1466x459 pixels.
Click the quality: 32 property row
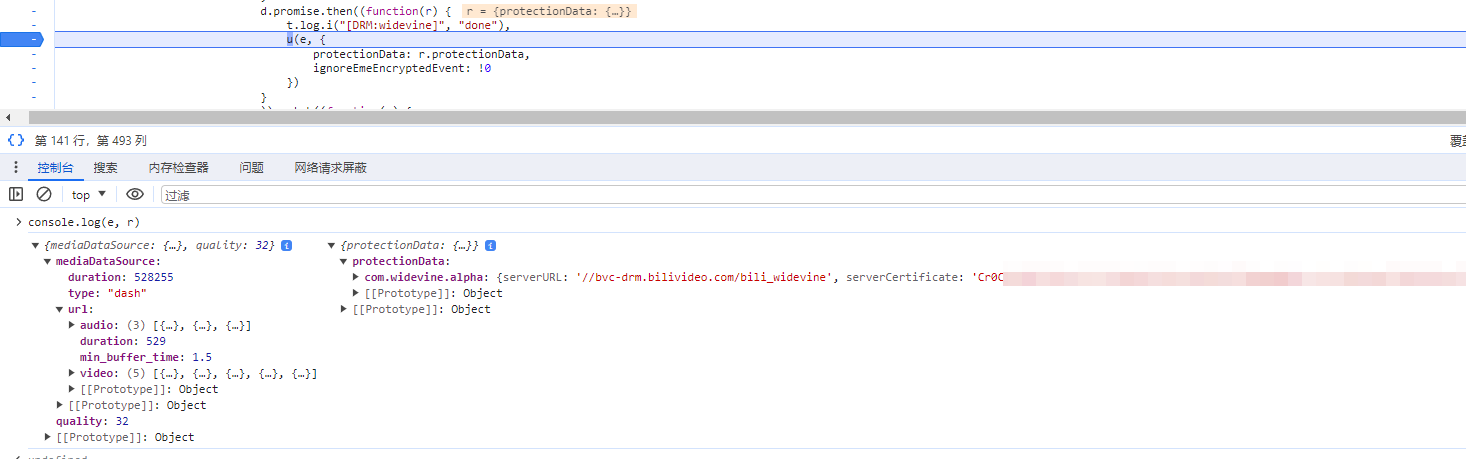[x=92, y=421]
